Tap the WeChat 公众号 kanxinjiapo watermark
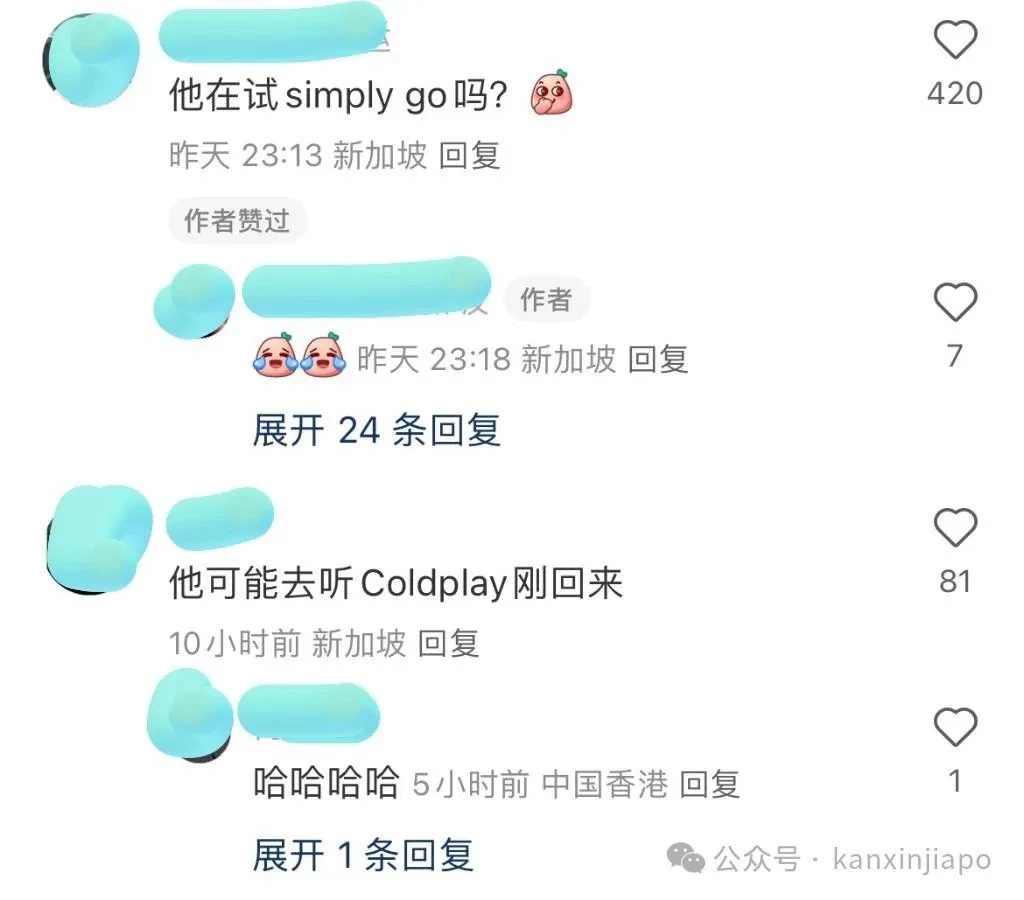The height and width of the screenshot is (900, 1024). [829, 858]
